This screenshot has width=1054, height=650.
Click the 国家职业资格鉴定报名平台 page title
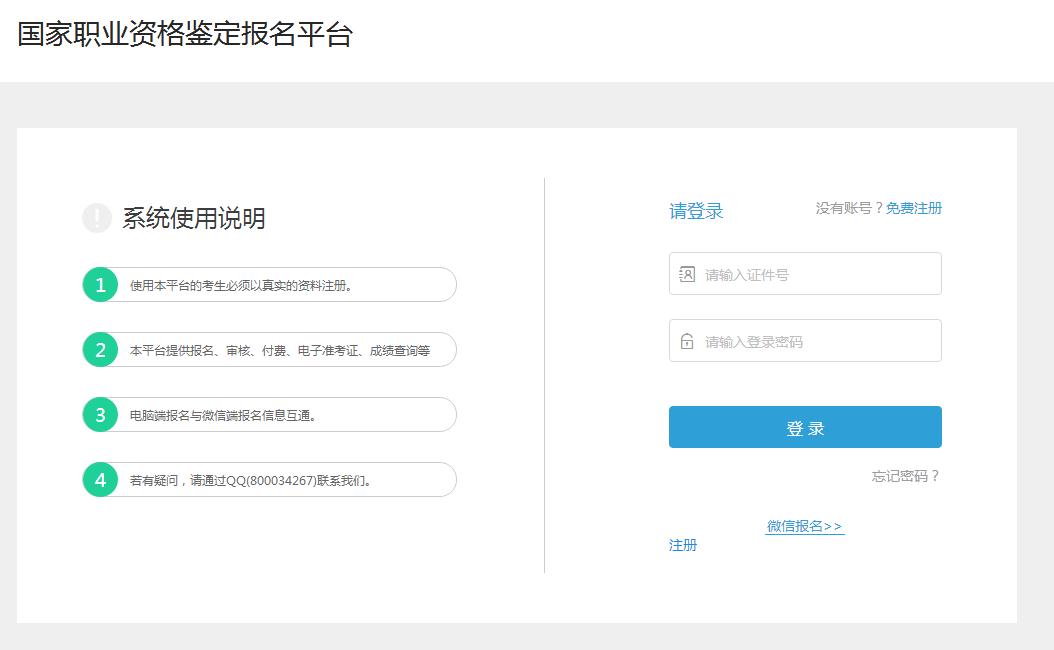coord(185,34)
